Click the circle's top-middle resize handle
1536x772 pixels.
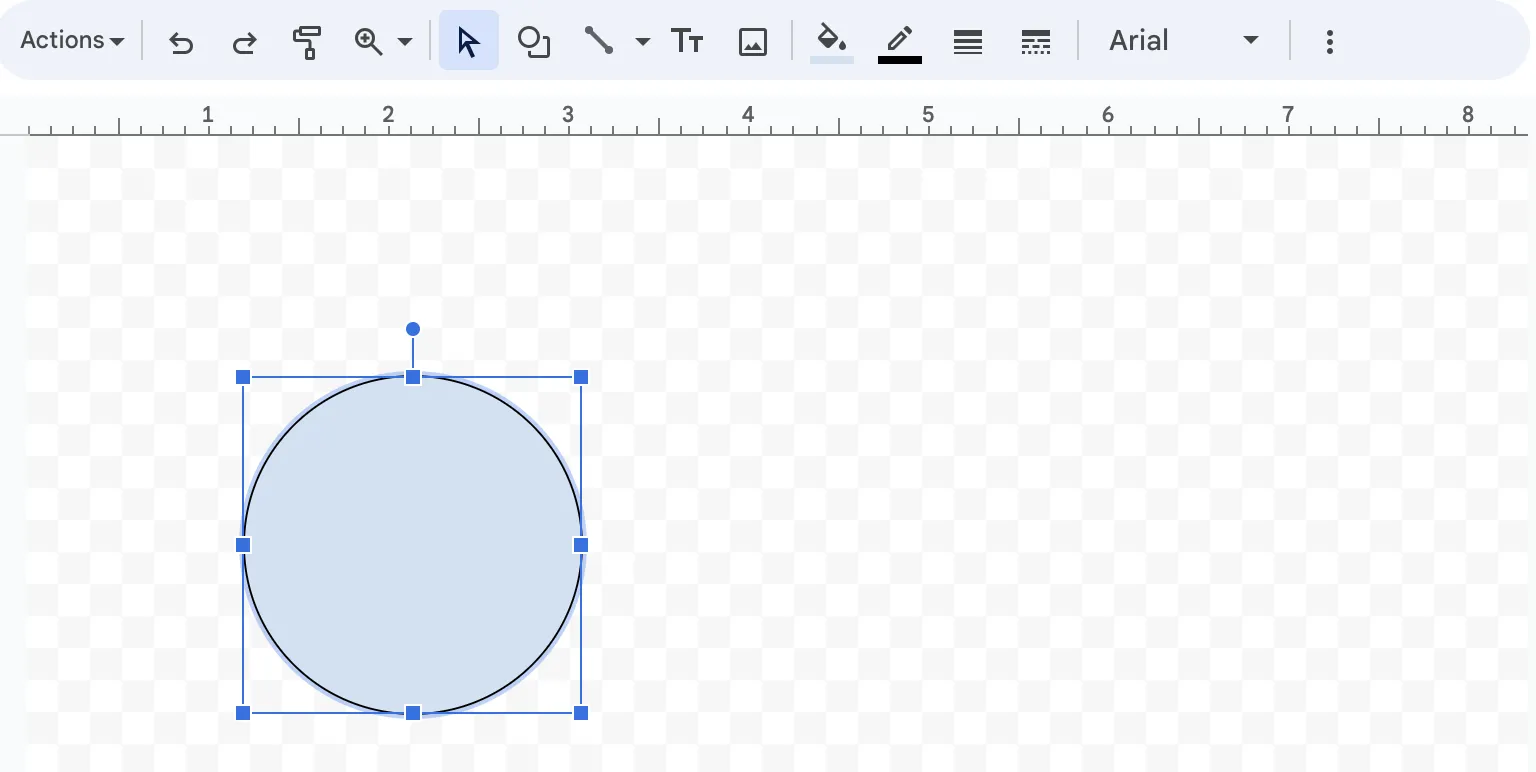pyautogui.click(x=413, y=377)
